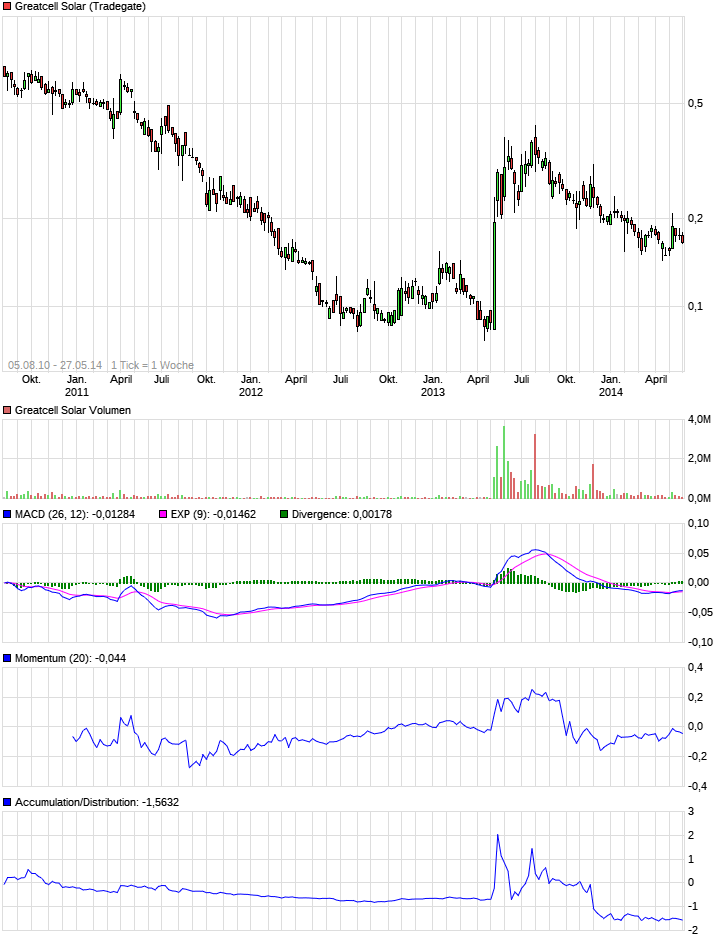
Task: Click the red Greatcell Solar (Tradegate) legend swatch
Action: (x=7, y=7)
